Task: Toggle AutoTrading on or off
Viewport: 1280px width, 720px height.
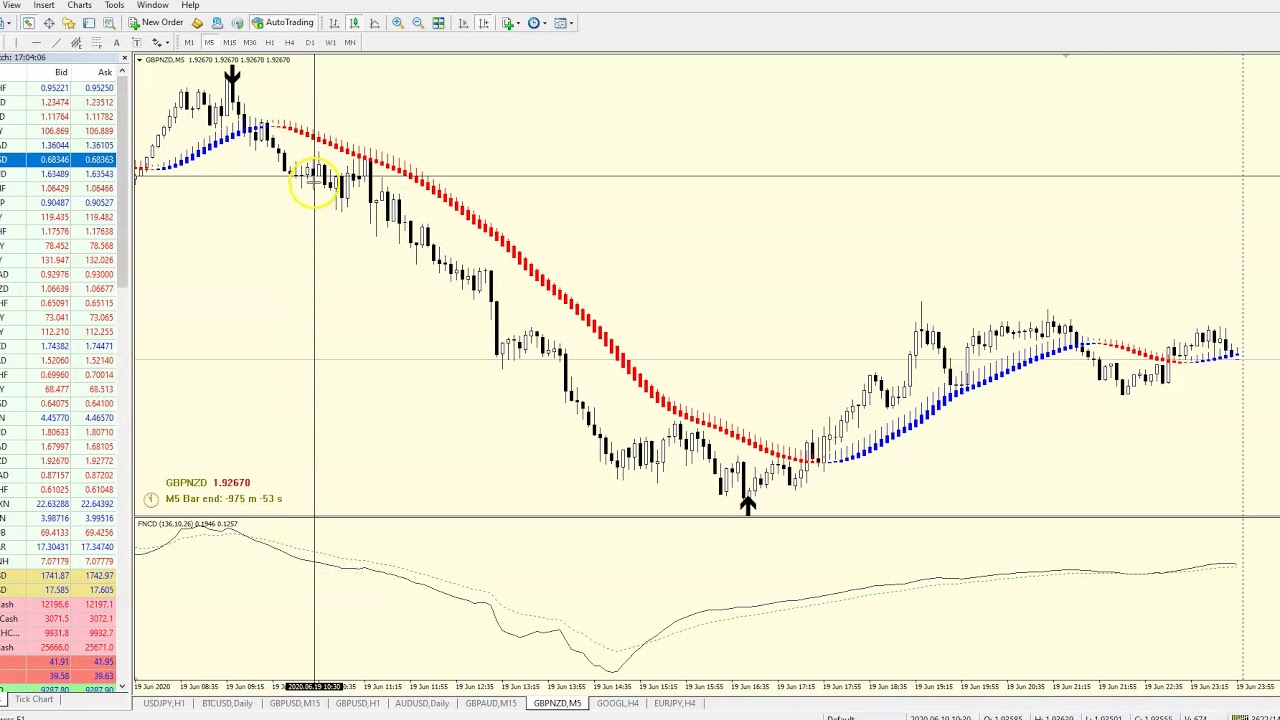Action: pos(282,23)
